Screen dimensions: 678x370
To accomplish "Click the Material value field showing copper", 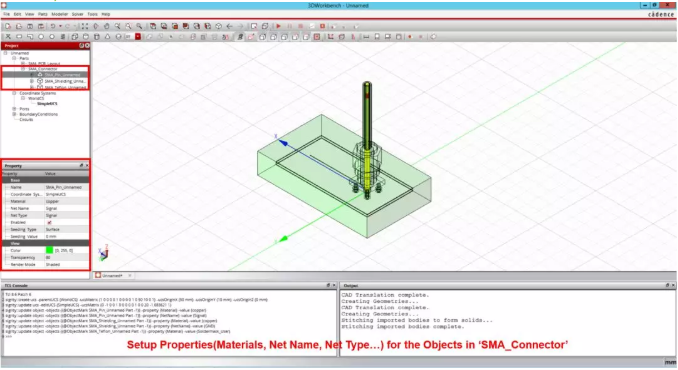I will pos(67,201).
